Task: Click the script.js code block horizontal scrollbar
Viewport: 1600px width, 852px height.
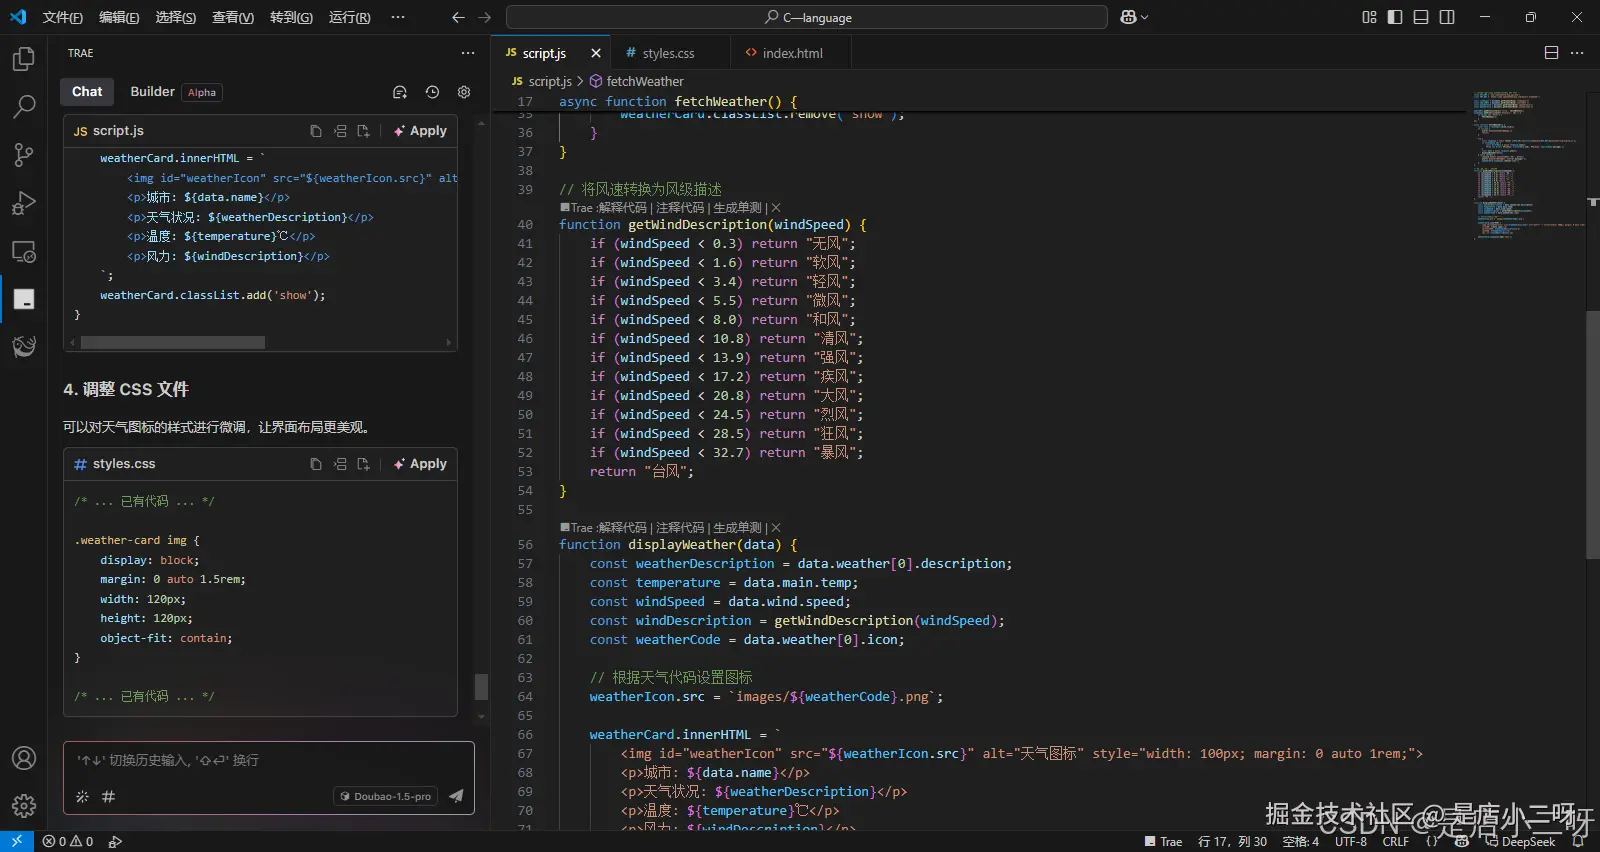Action: (172, 342)
